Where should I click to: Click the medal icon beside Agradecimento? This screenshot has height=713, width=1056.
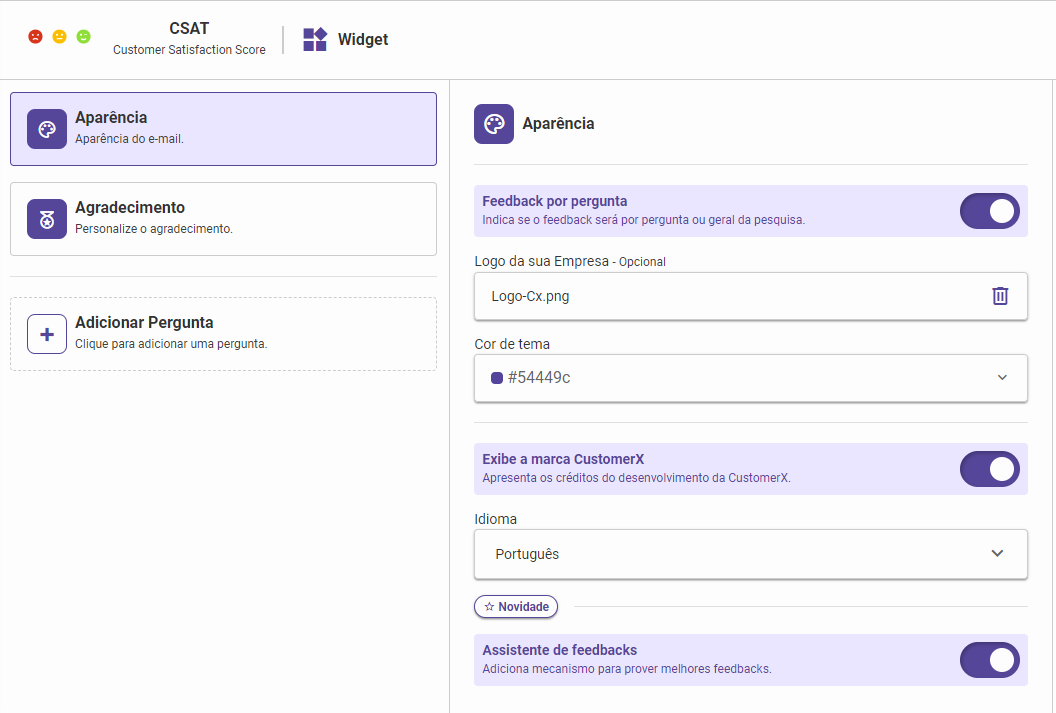(x=47, y=219)
